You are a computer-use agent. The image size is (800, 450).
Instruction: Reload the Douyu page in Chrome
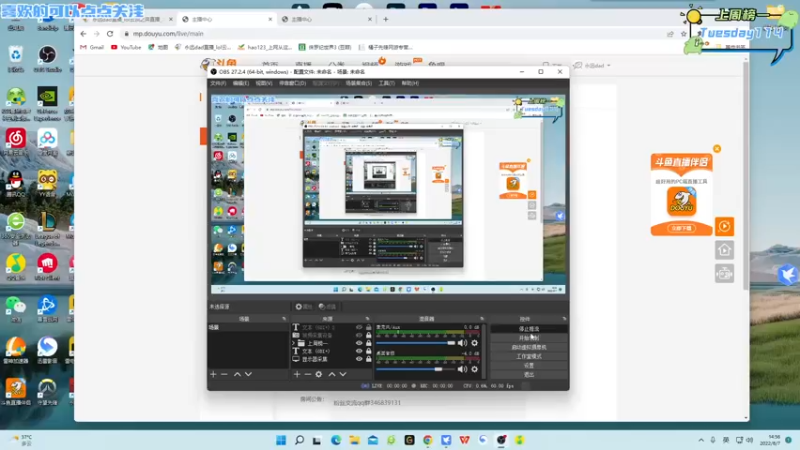[110, 34]
